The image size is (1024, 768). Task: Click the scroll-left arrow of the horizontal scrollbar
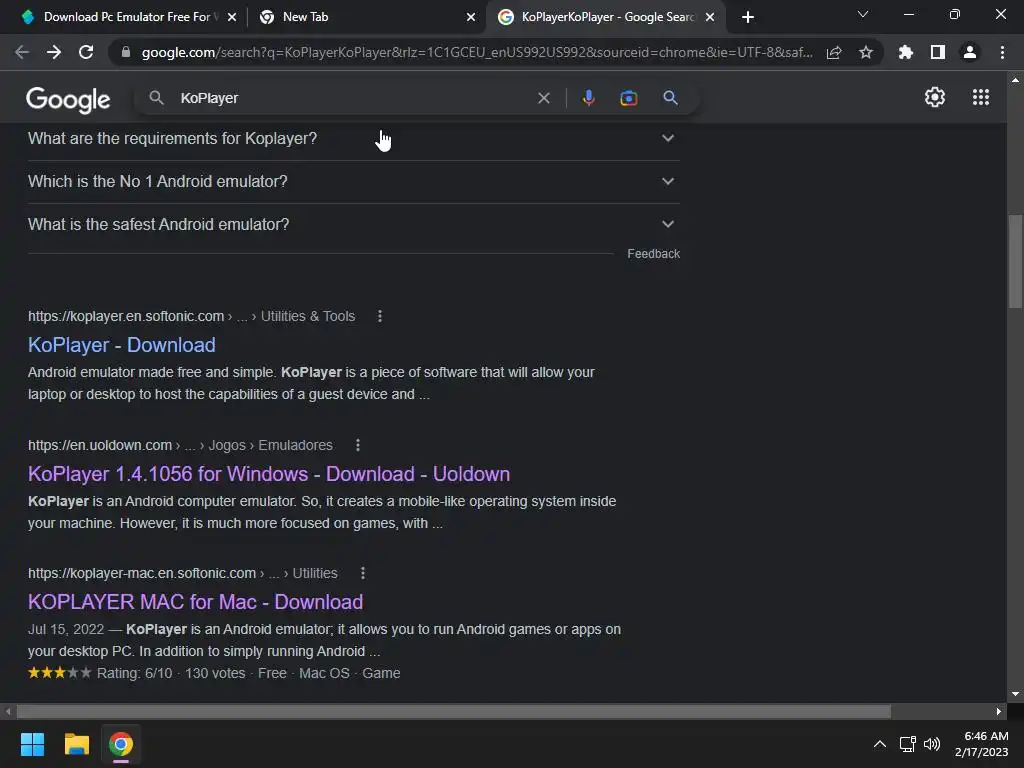point(8,711)
